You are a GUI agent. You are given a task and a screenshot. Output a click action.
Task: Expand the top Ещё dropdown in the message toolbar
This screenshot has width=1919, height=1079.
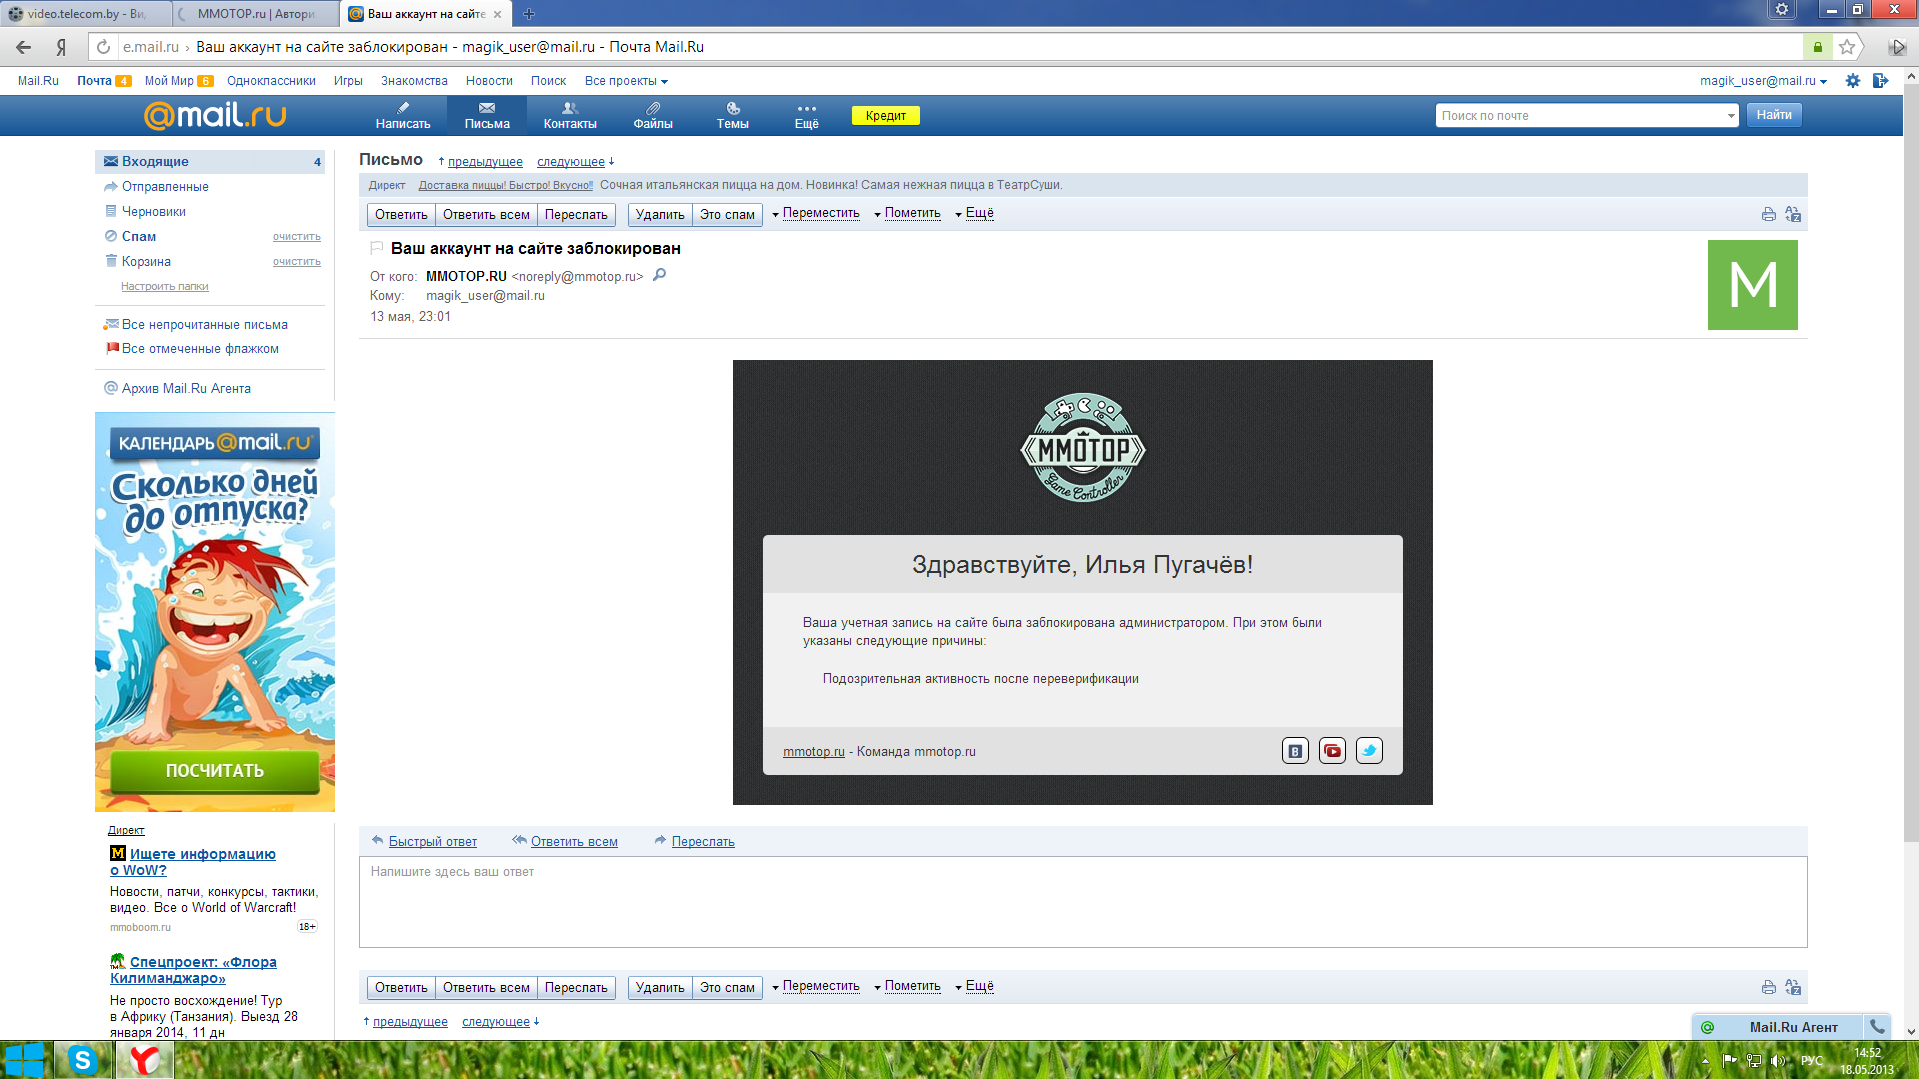click(x=974, y=213)
